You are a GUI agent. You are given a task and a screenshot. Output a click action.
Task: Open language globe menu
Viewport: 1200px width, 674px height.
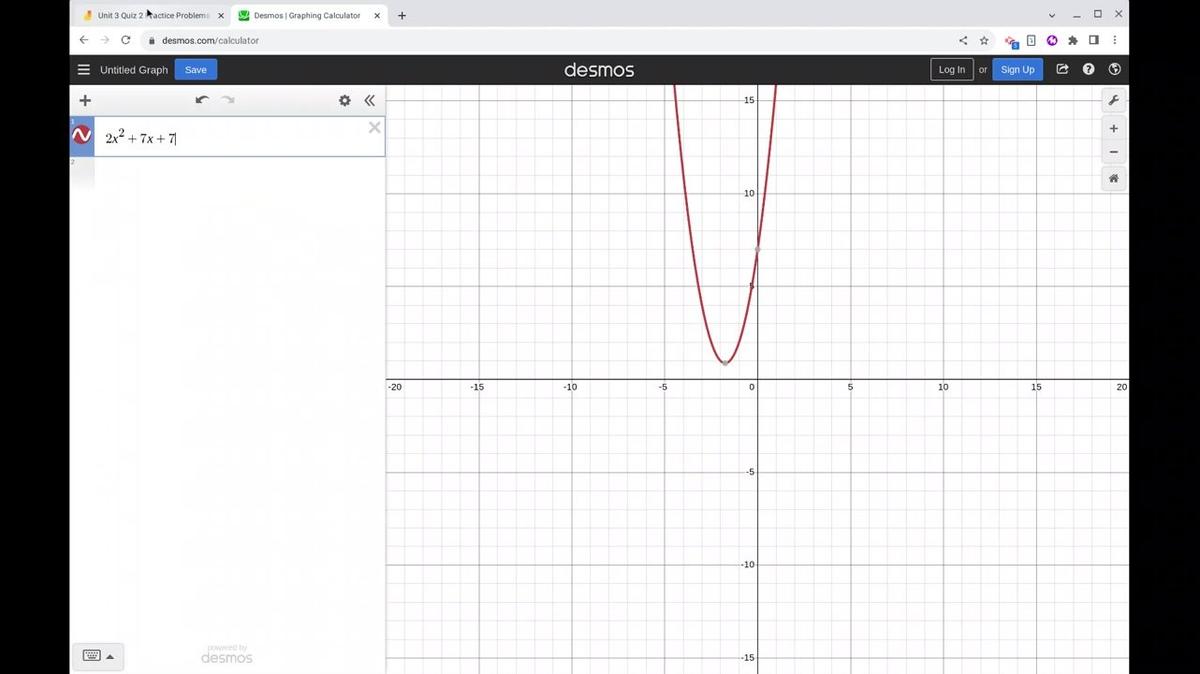tap(1114, 69)
